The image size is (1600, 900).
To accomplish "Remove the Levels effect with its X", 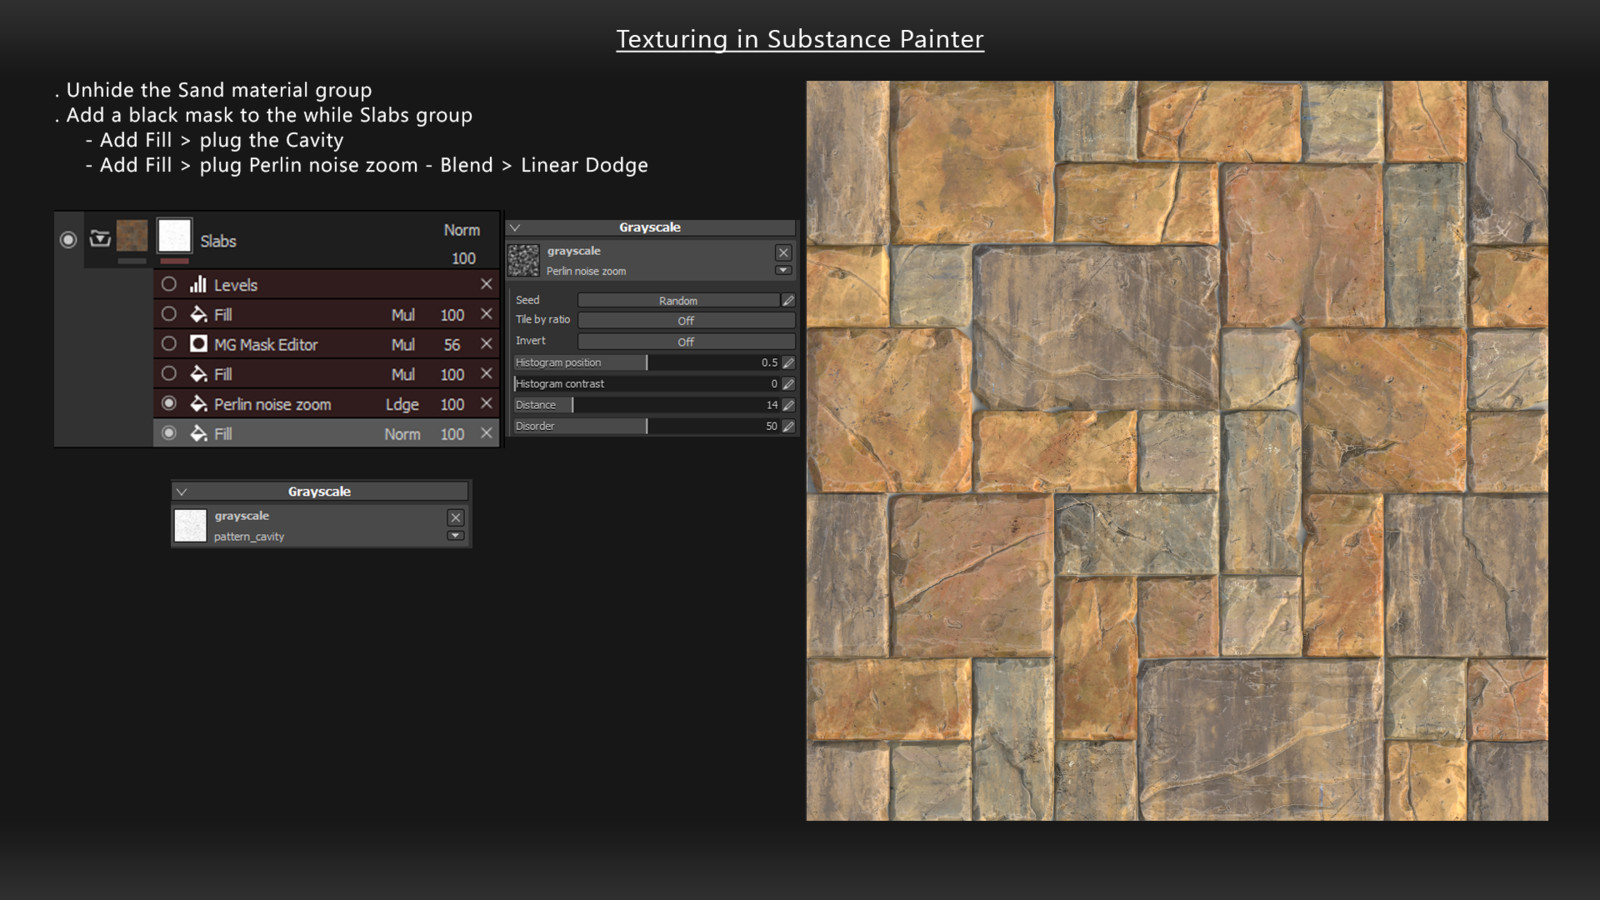I will (486, 284).
